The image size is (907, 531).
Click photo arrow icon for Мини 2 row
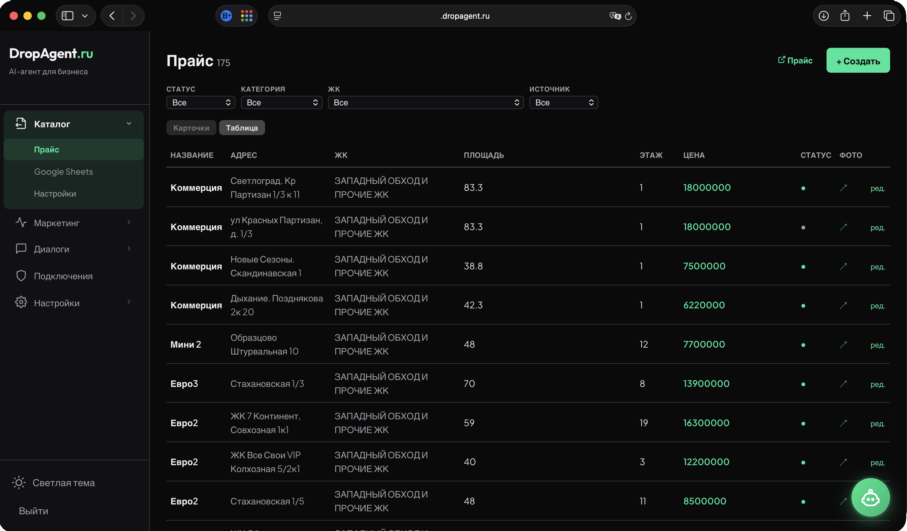843,344
